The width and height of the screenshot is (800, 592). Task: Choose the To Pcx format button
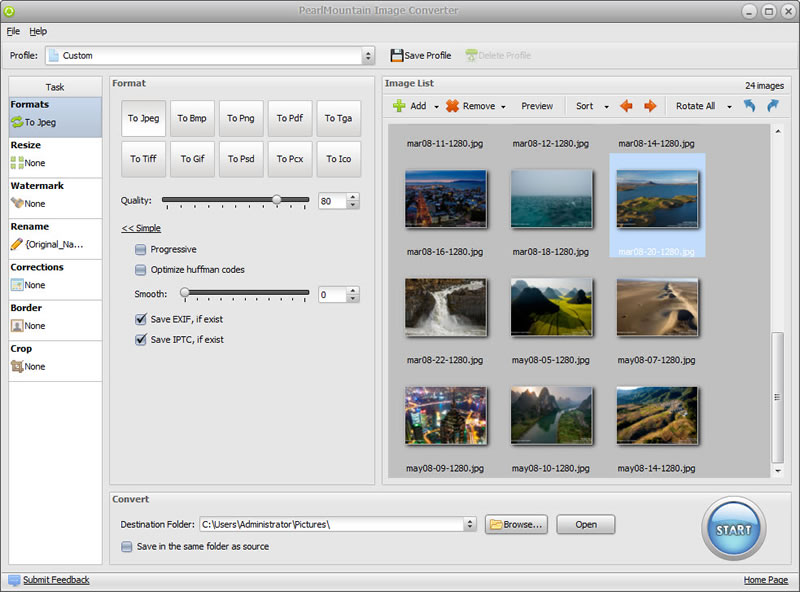[290, 159]
